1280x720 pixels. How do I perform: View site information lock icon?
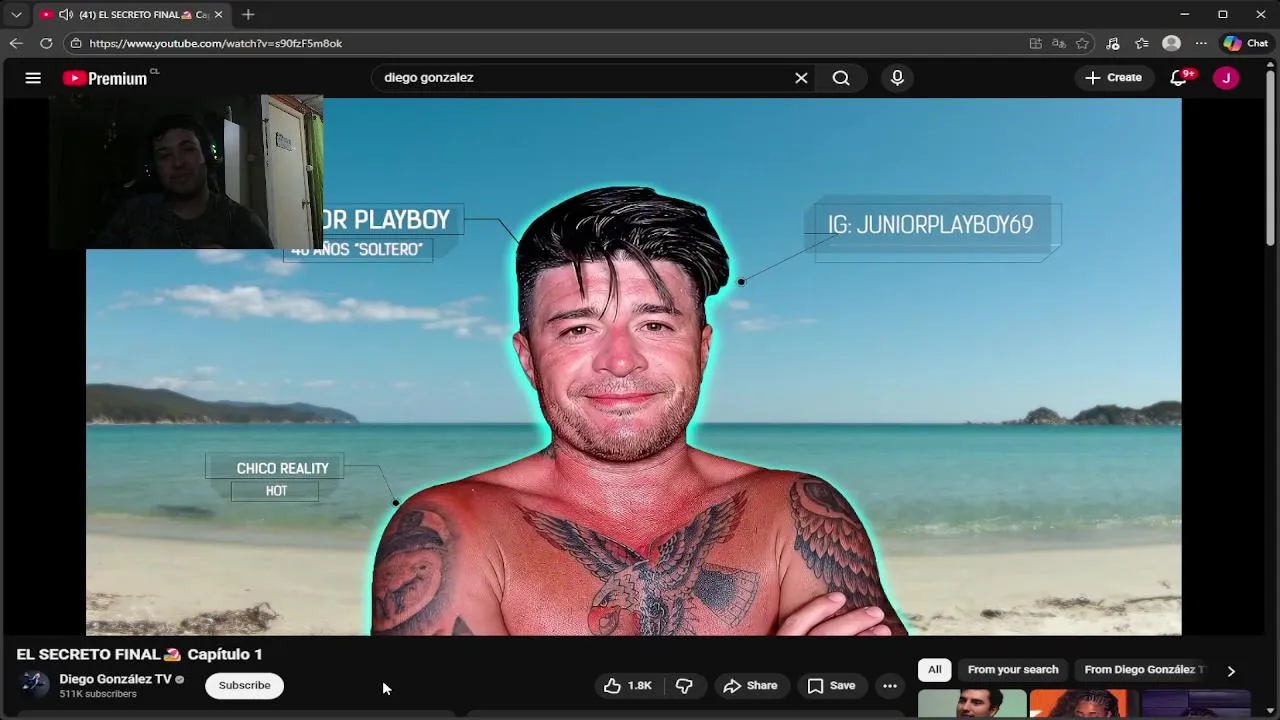coord(76,44)
